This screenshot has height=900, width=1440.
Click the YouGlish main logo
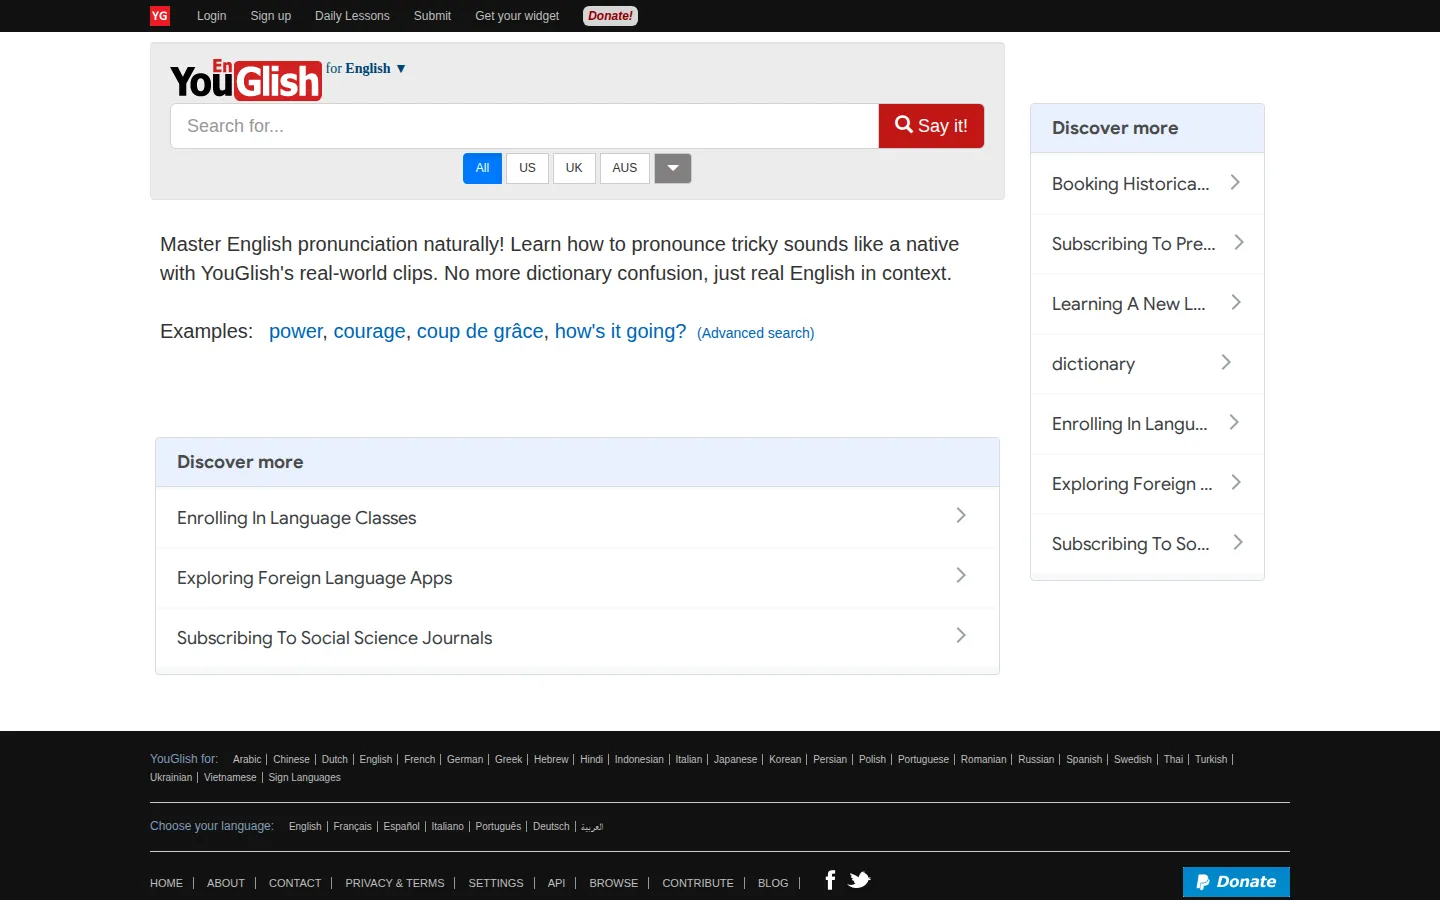pos(246,80)
